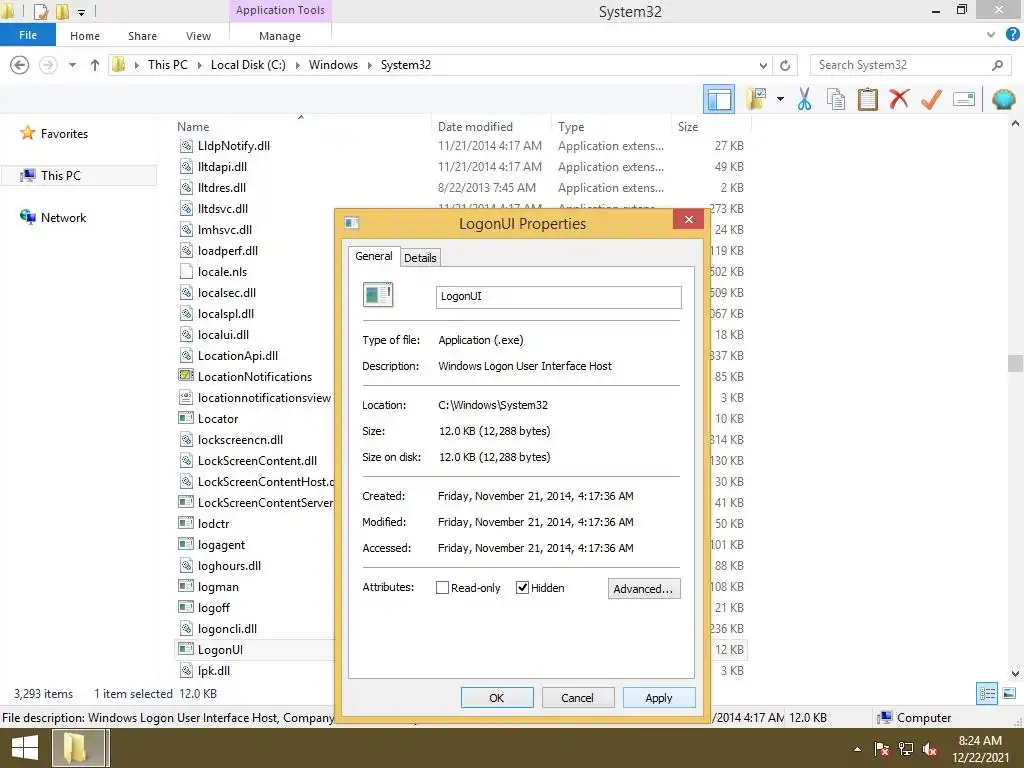Viewport: 1024px width, 768px height.
Task: Close the LogonUI Properties dialog
Action: [x=688, y=219]
